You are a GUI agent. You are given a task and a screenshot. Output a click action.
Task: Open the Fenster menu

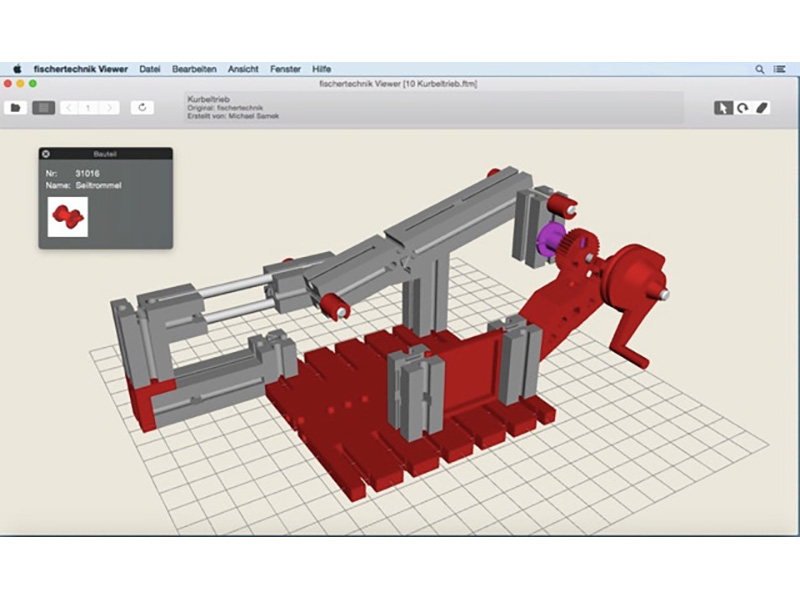pos(285,69)
